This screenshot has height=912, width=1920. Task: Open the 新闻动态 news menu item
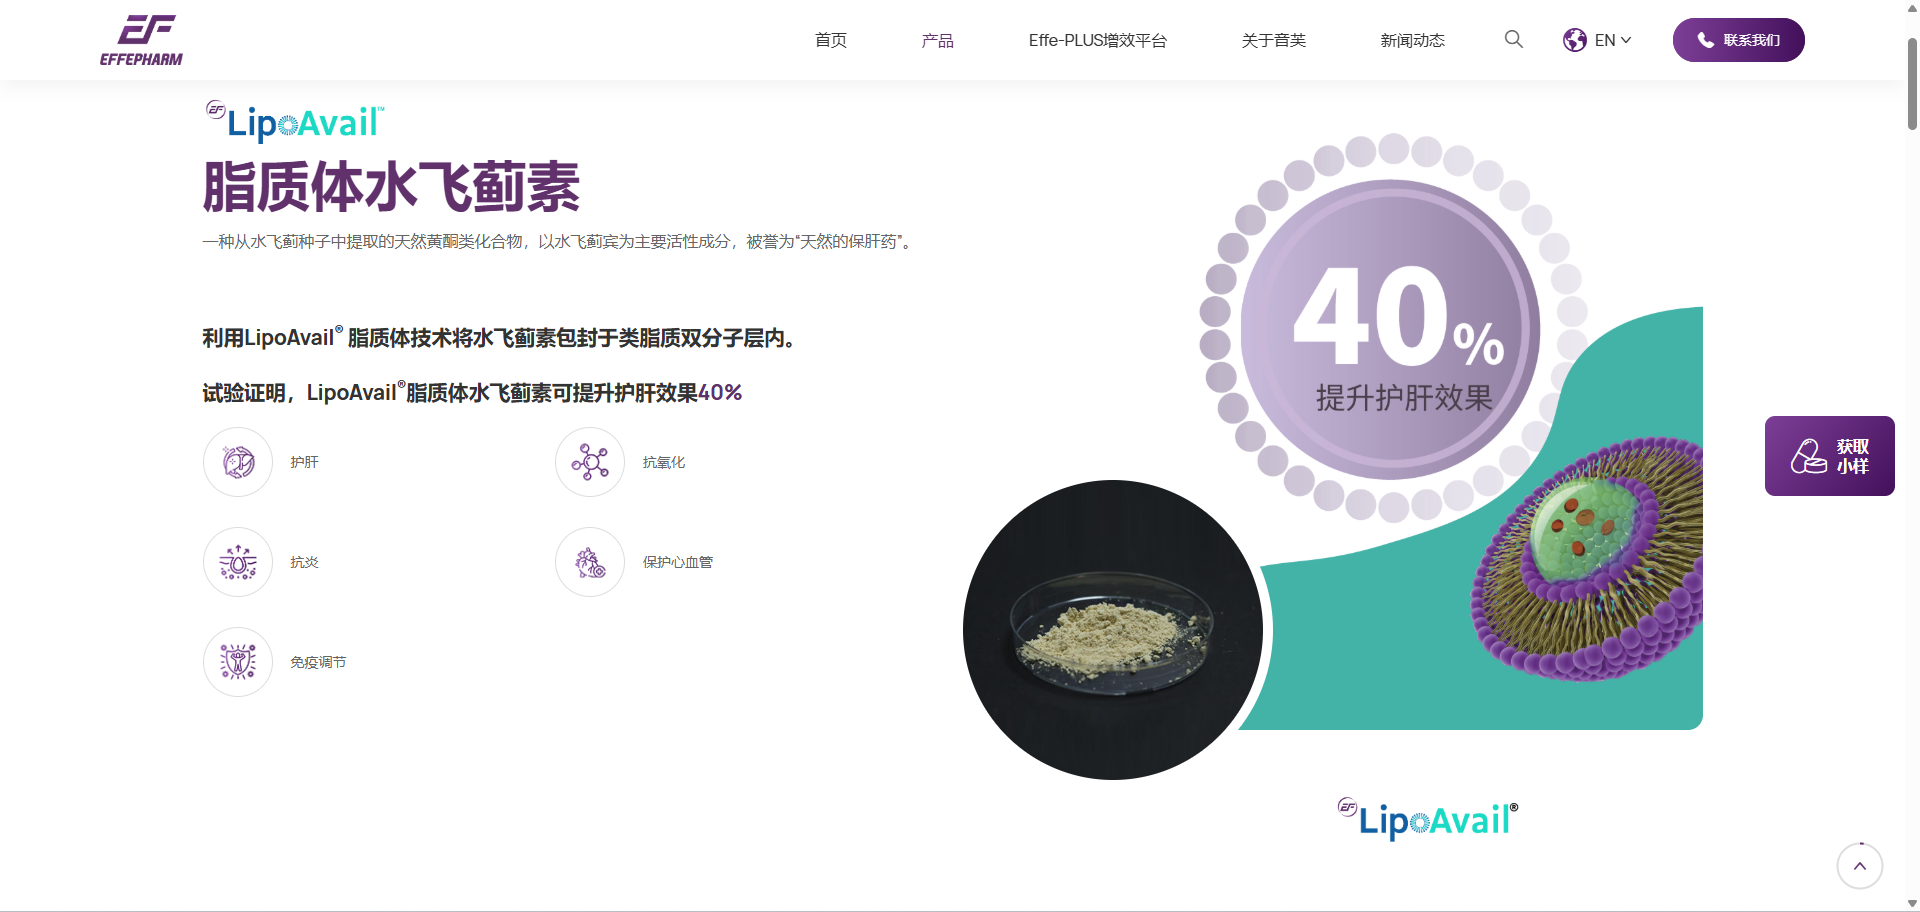(1412, 40)
